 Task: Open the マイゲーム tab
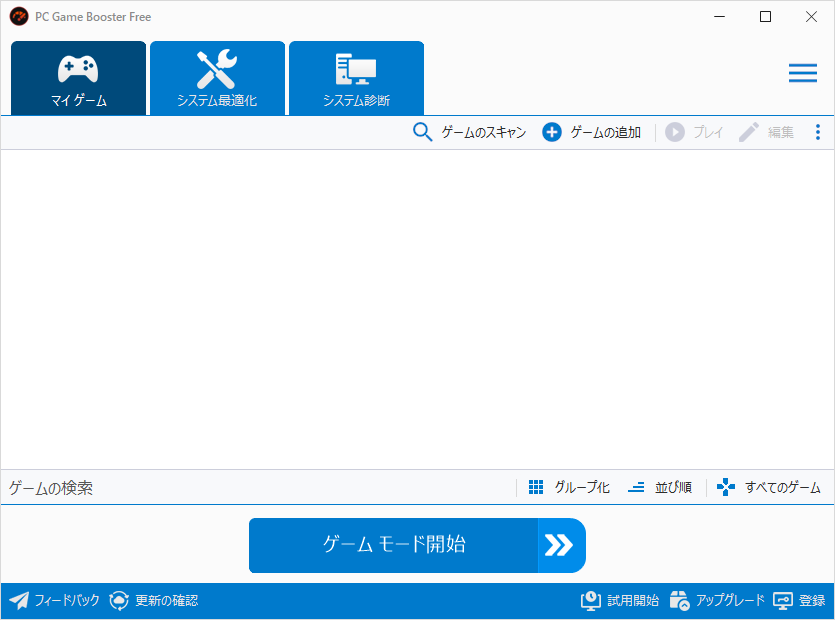[78, 78]
